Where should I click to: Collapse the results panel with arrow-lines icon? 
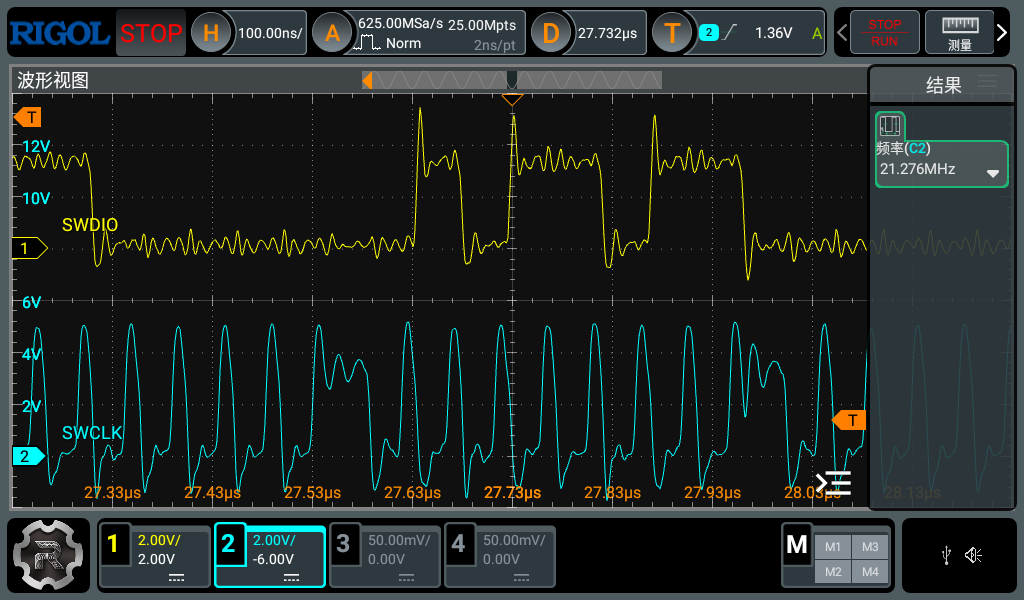click(834, 483)
